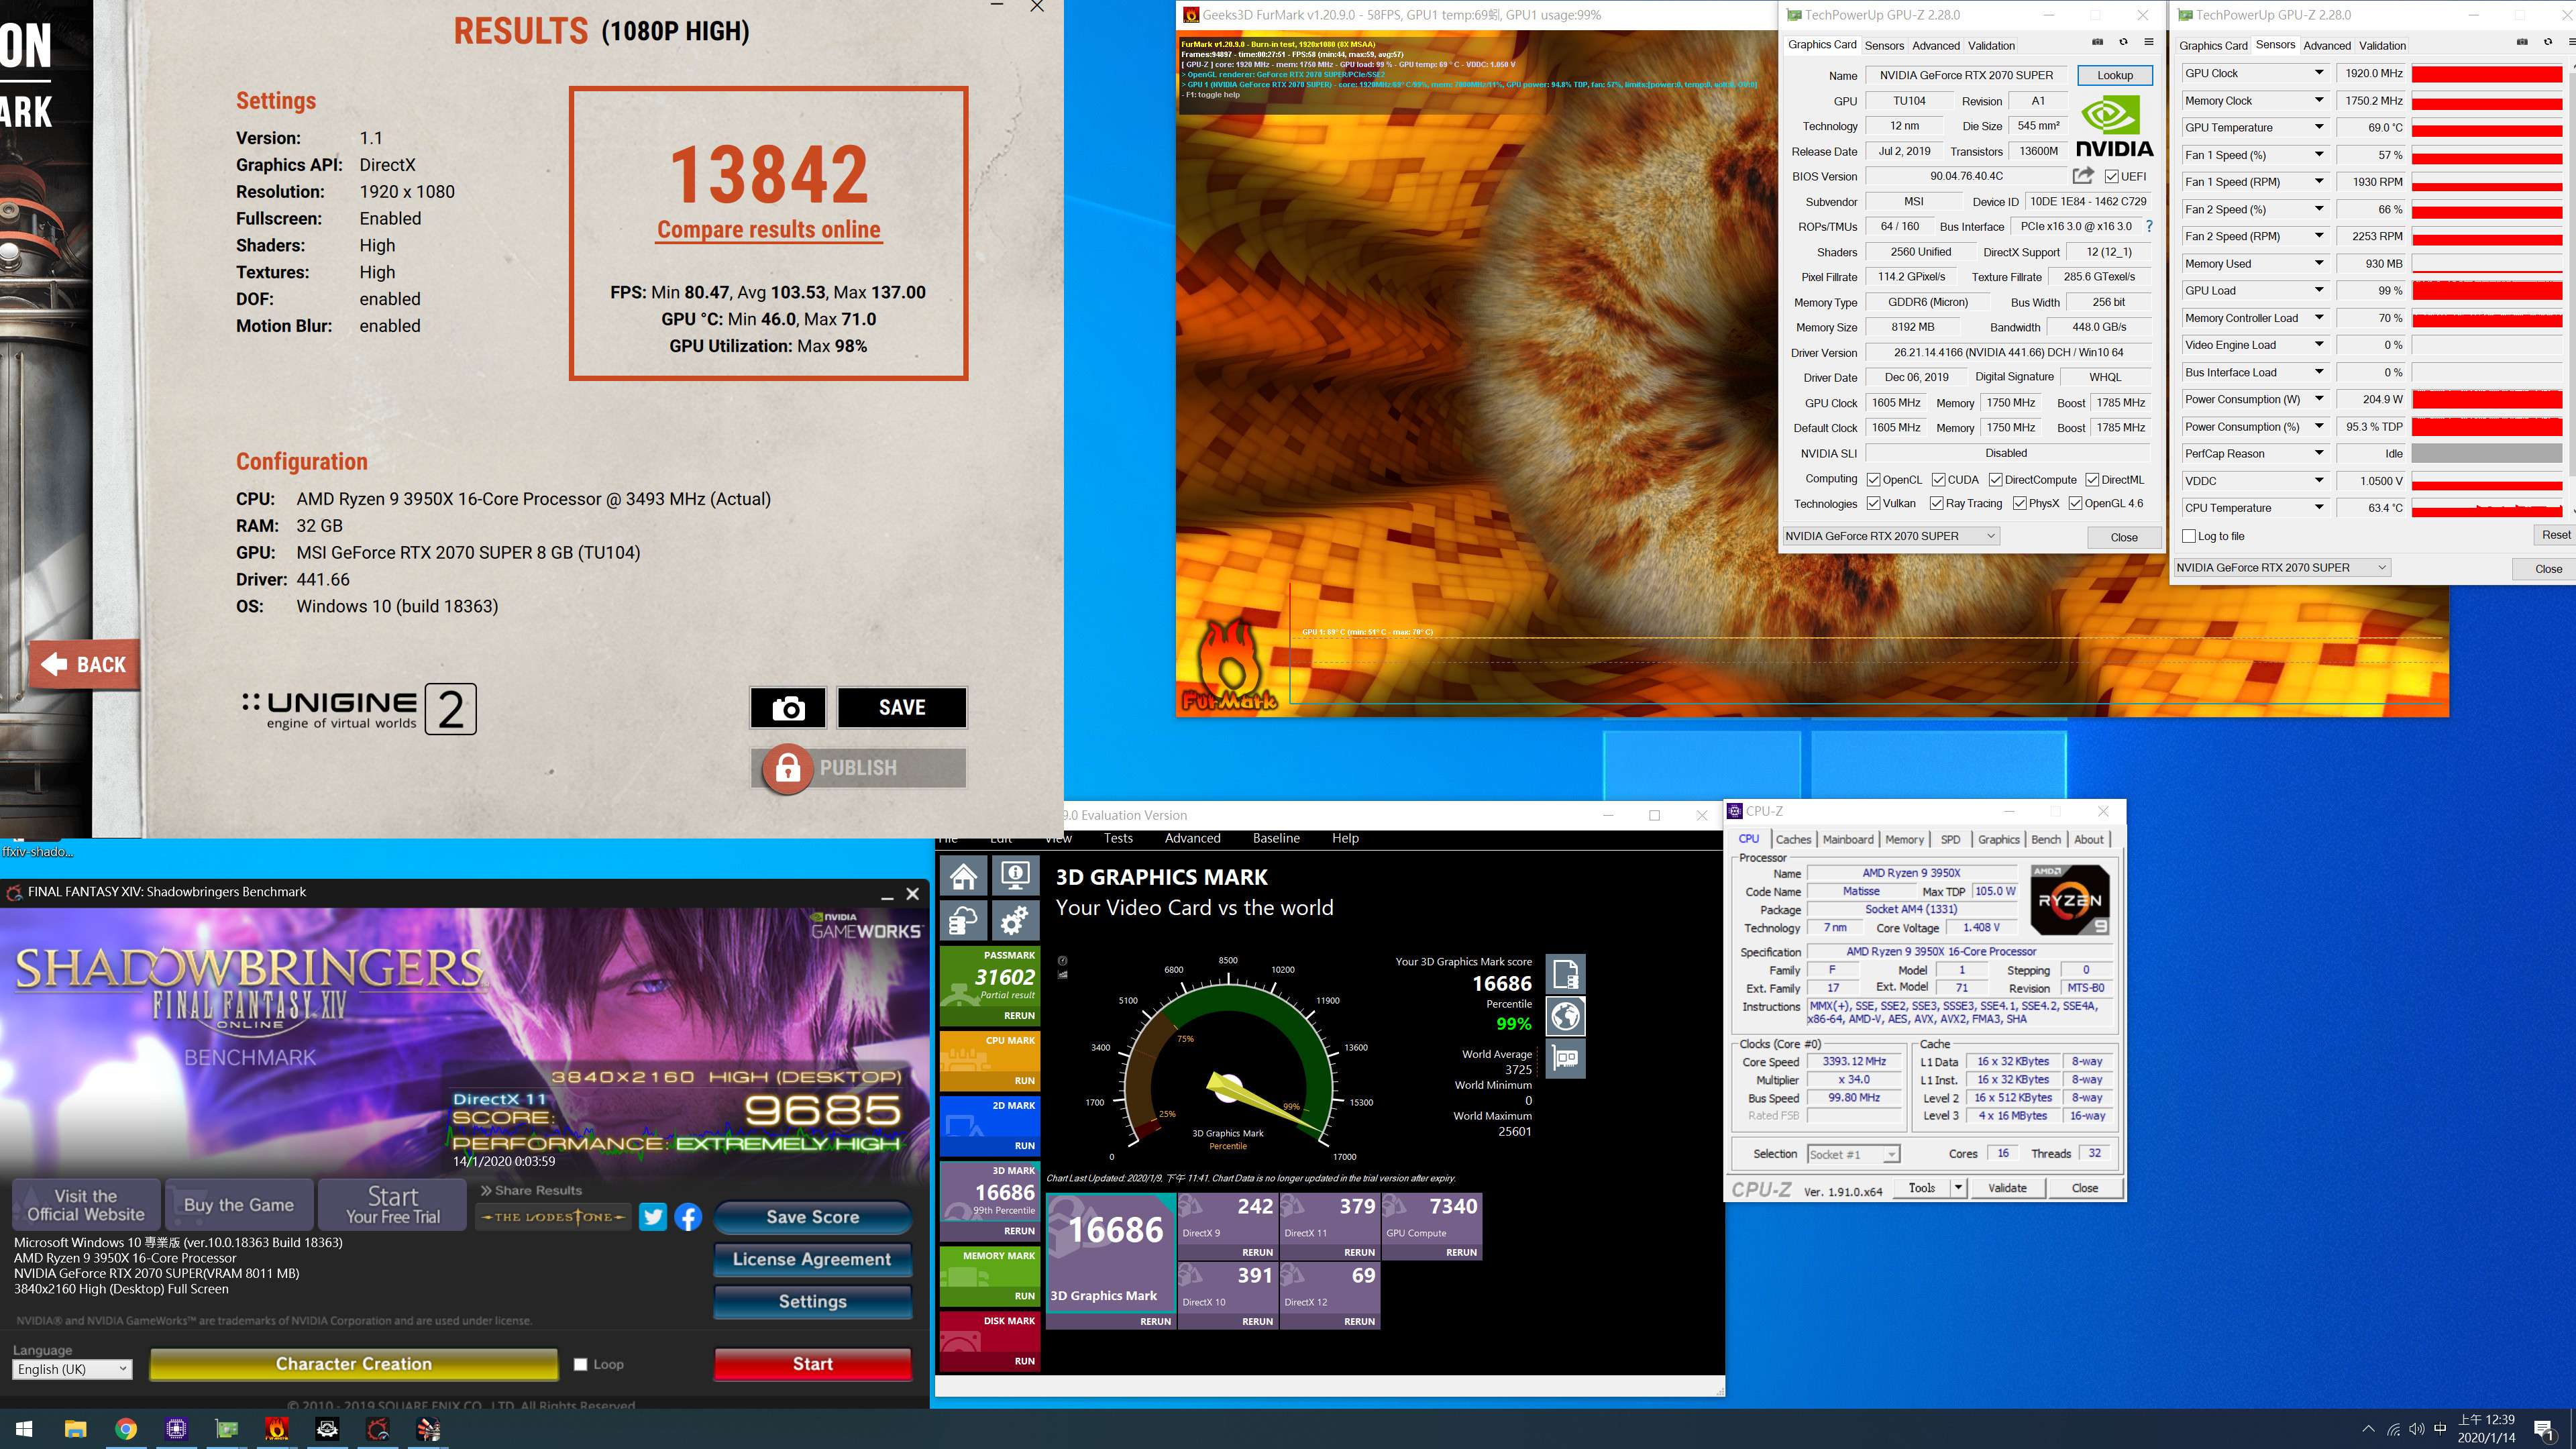2576x1449 pixels.
Task: Switch to Sensors tab in GPU-Z Graphics Card window
Action: (1884, 45)
